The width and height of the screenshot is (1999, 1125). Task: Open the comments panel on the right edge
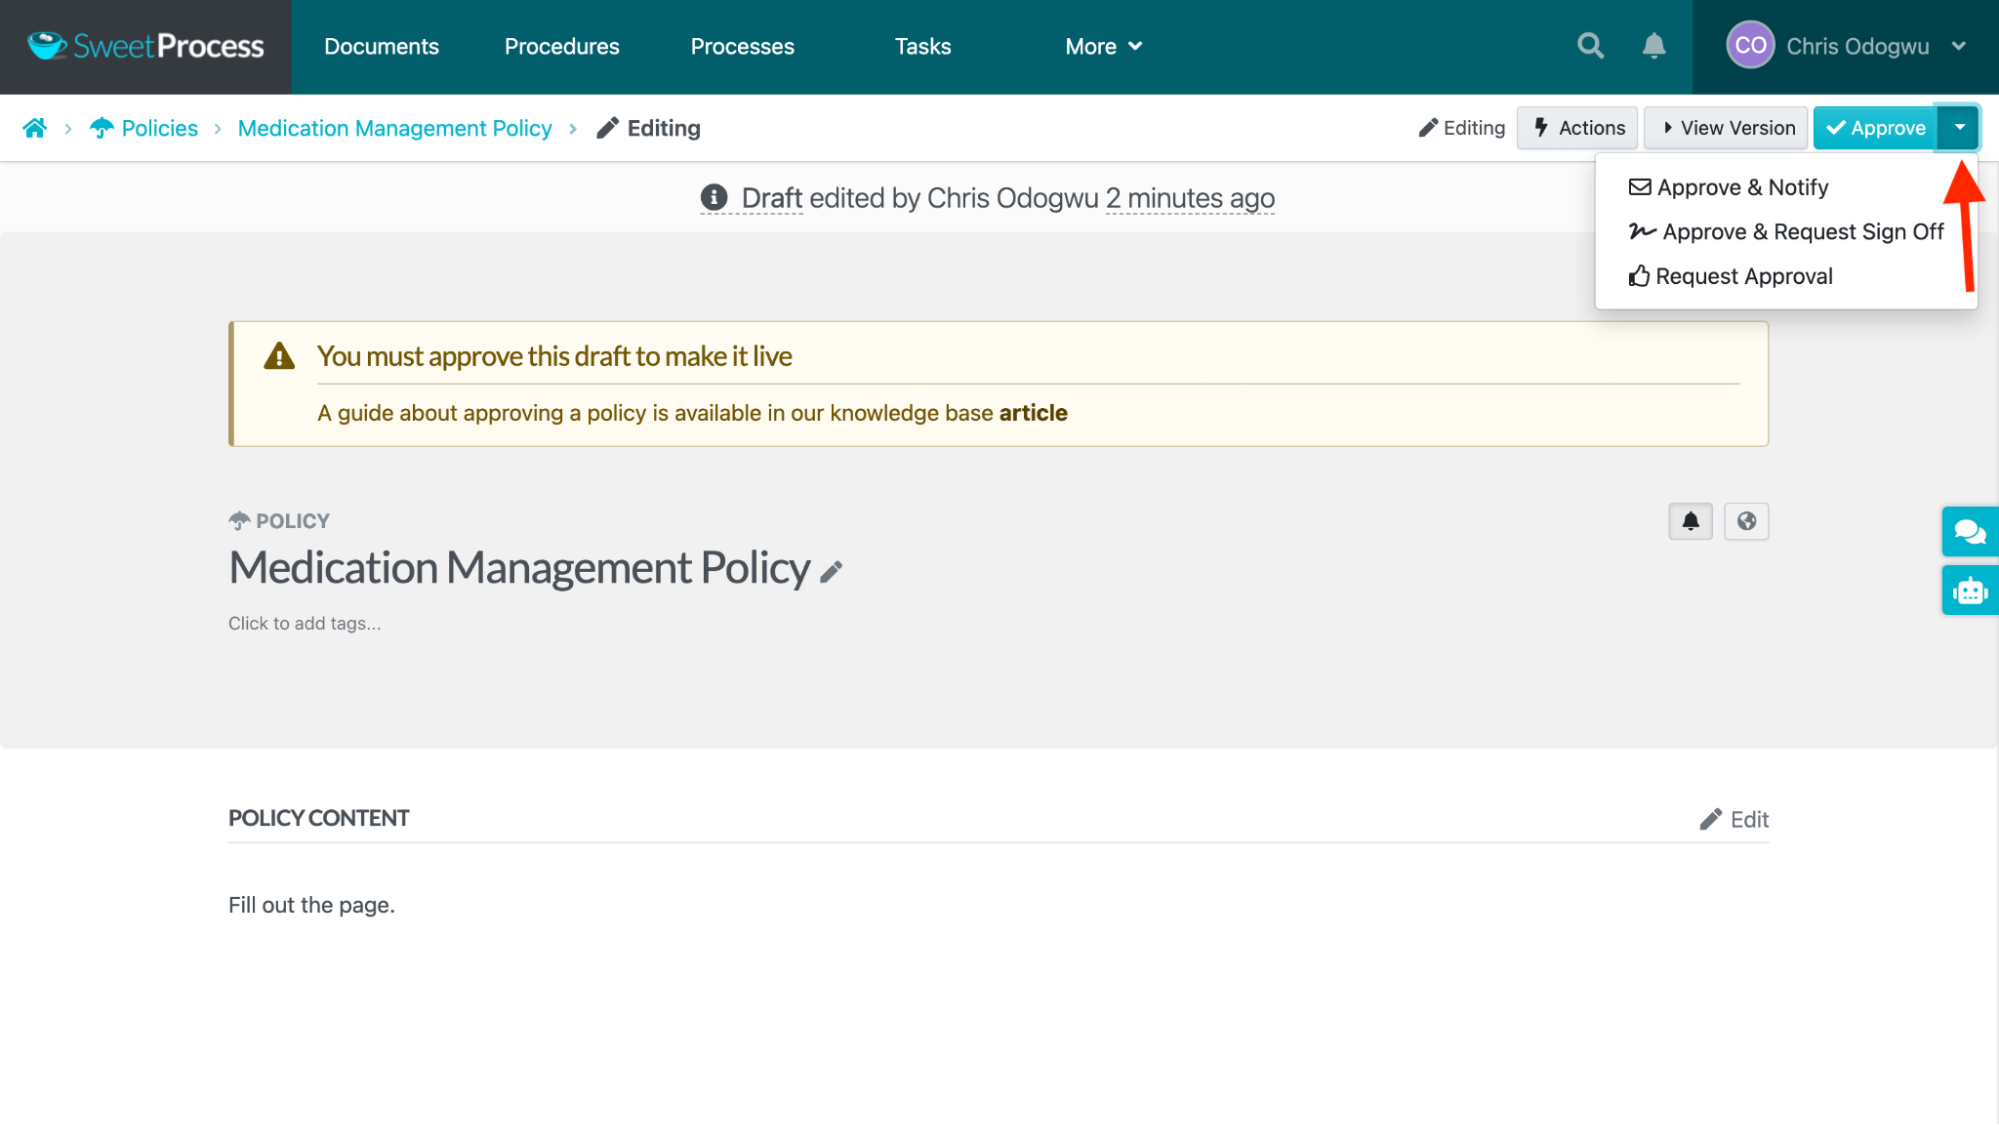(1969, 531)
